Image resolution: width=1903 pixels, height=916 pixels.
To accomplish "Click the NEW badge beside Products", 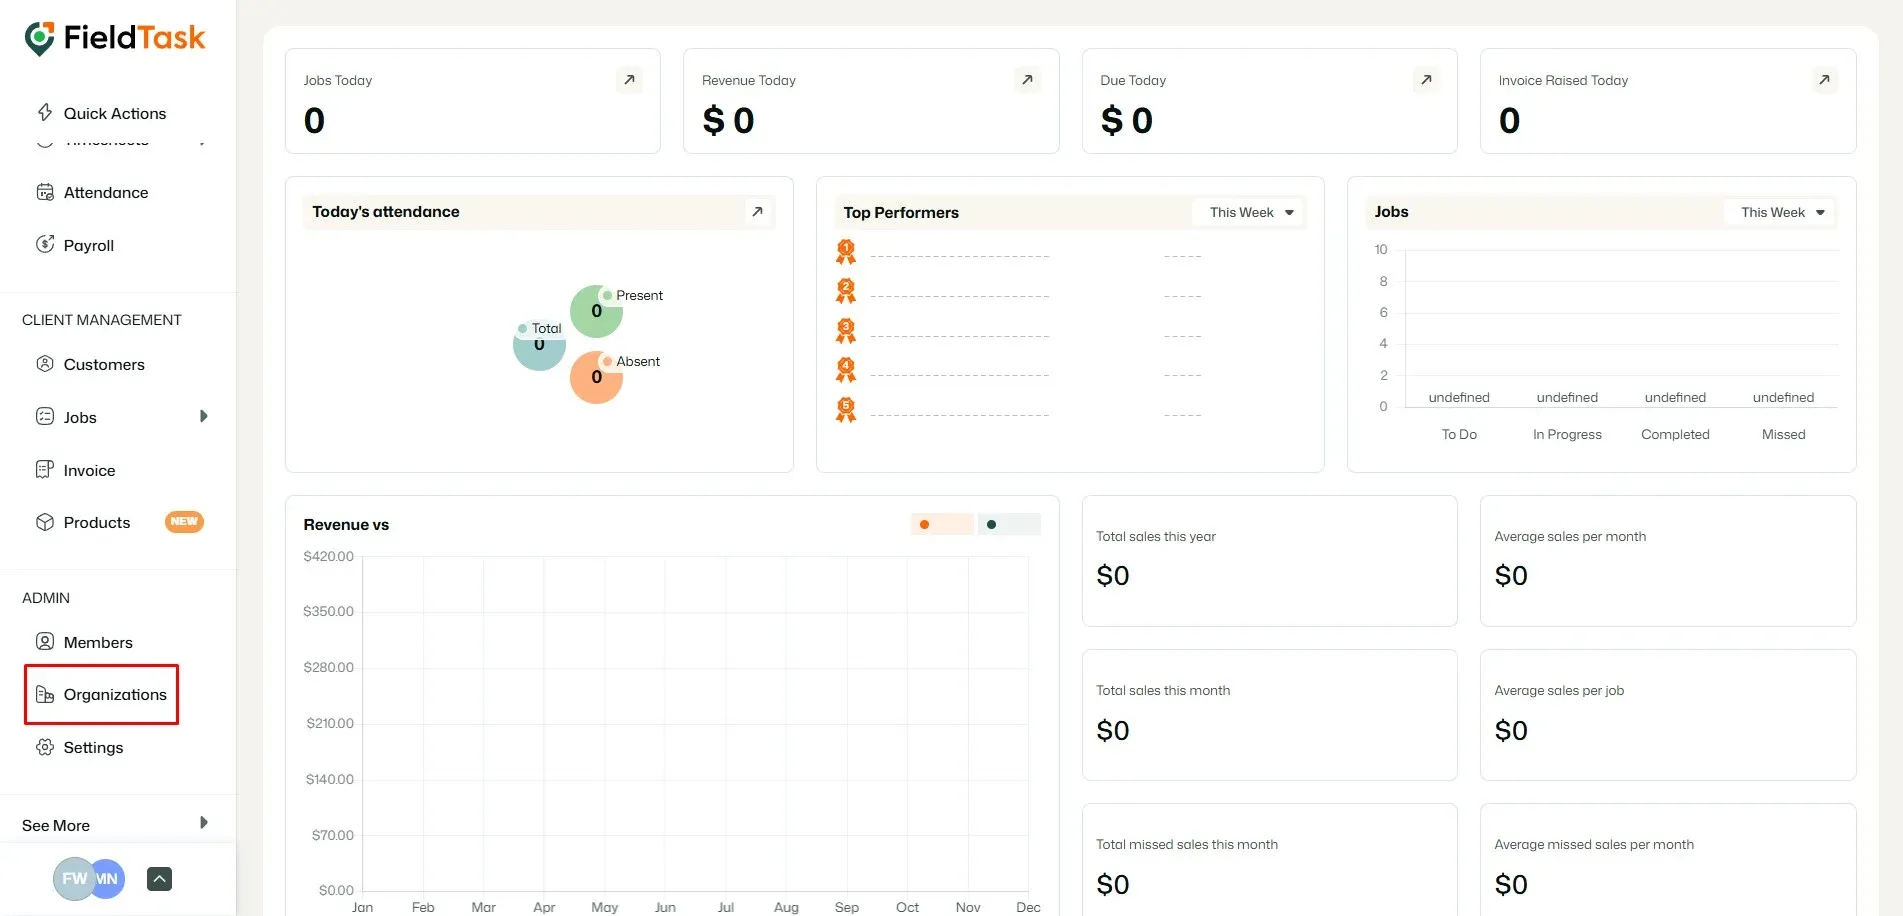I will point(184,522).
